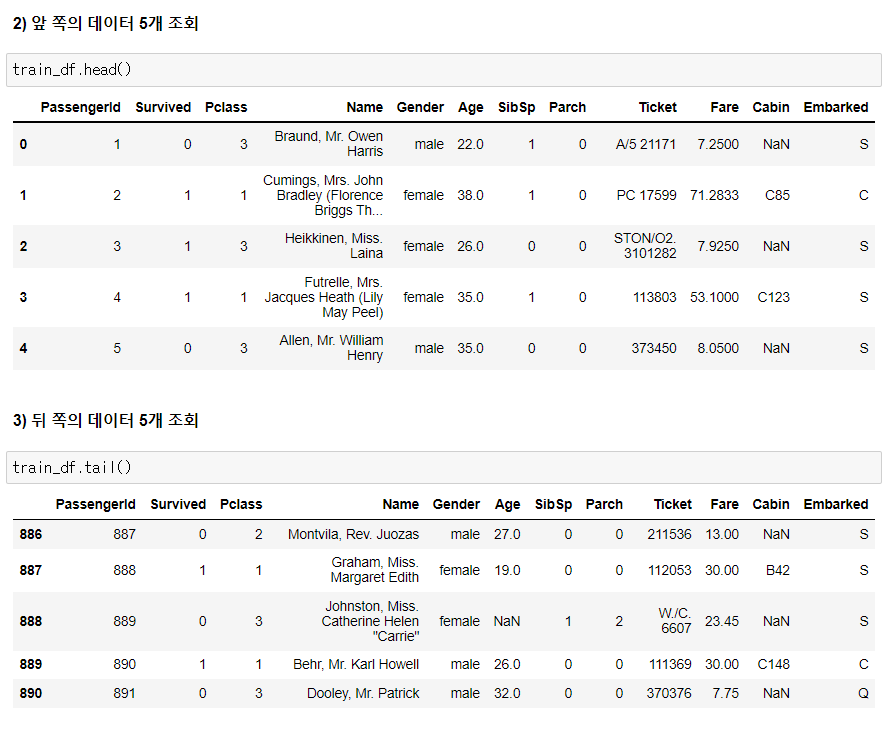Click the ticket value '373450'

[654, 348]
